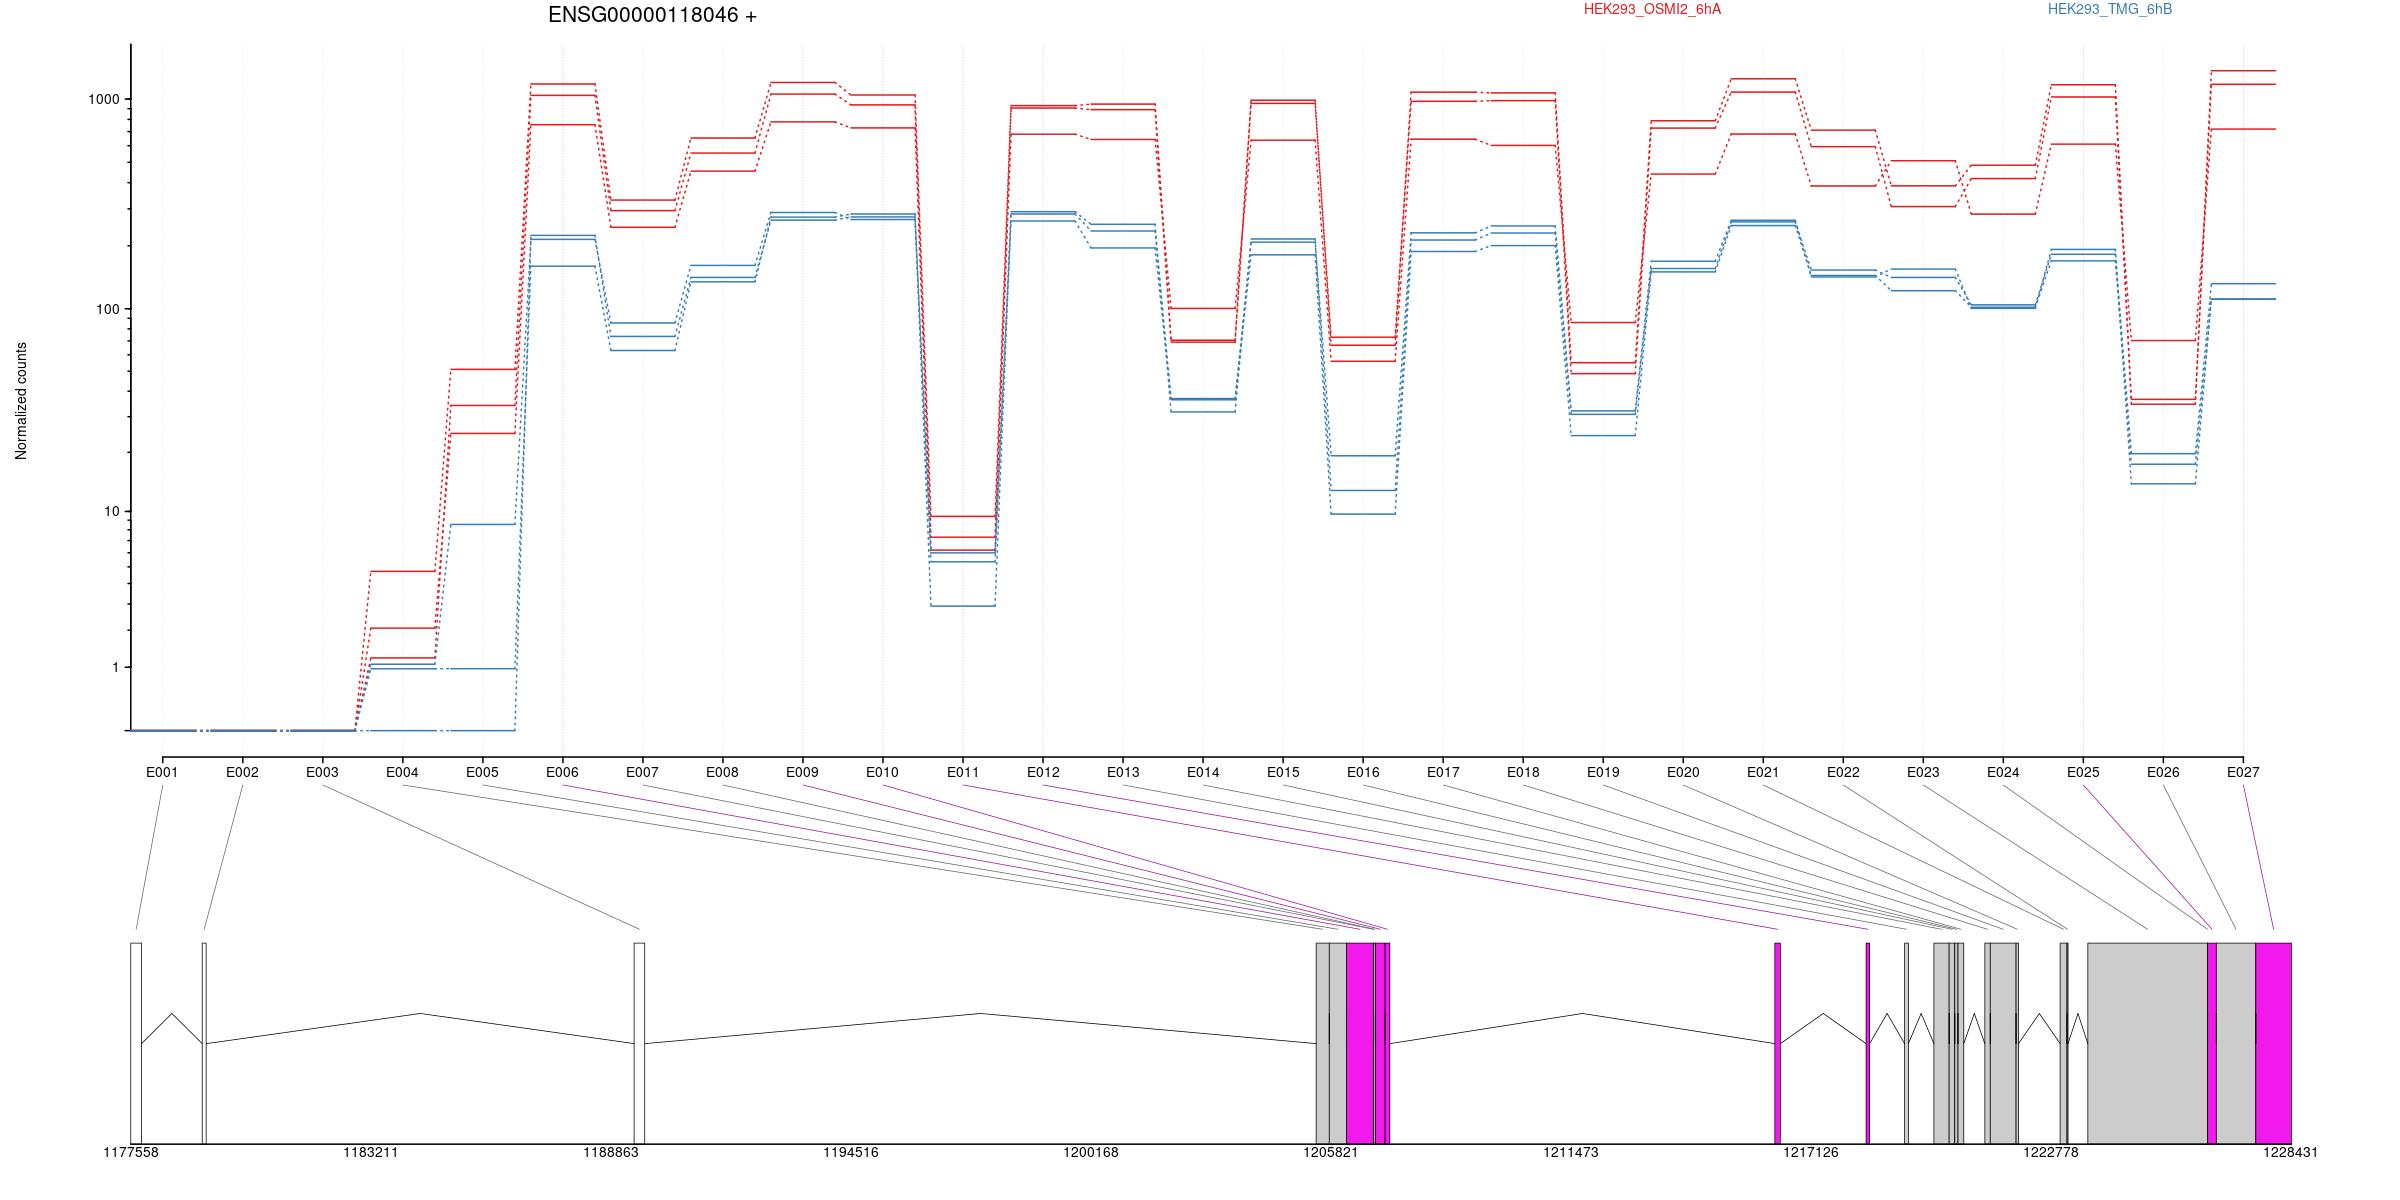Select exon bin label E012

coord(1043,772)
